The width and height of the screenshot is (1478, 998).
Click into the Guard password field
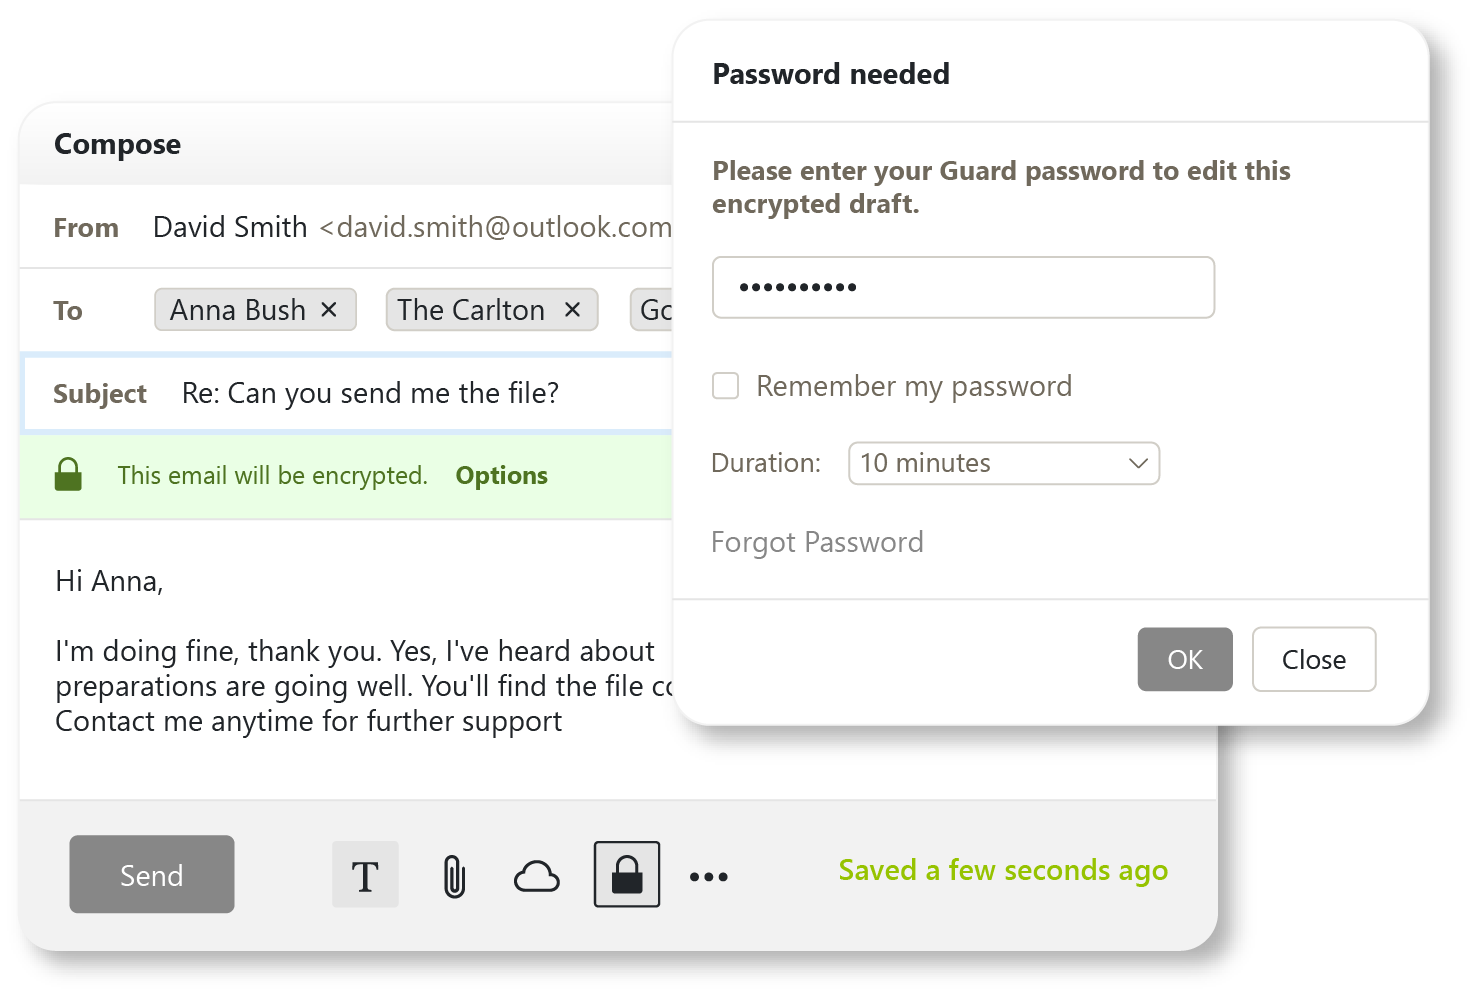pyautogui.click(x=962, y=288)
